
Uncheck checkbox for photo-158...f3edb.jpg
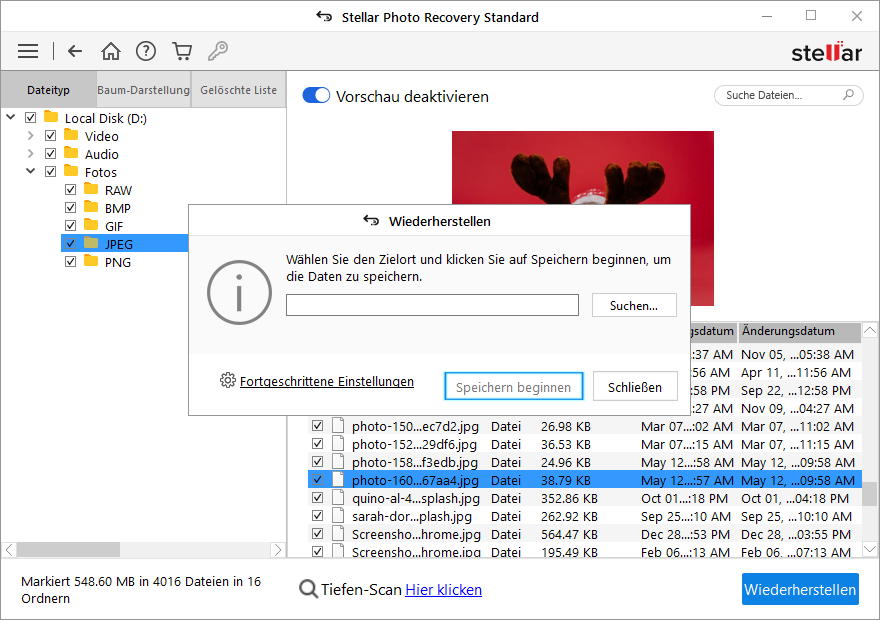click(318, 462)
